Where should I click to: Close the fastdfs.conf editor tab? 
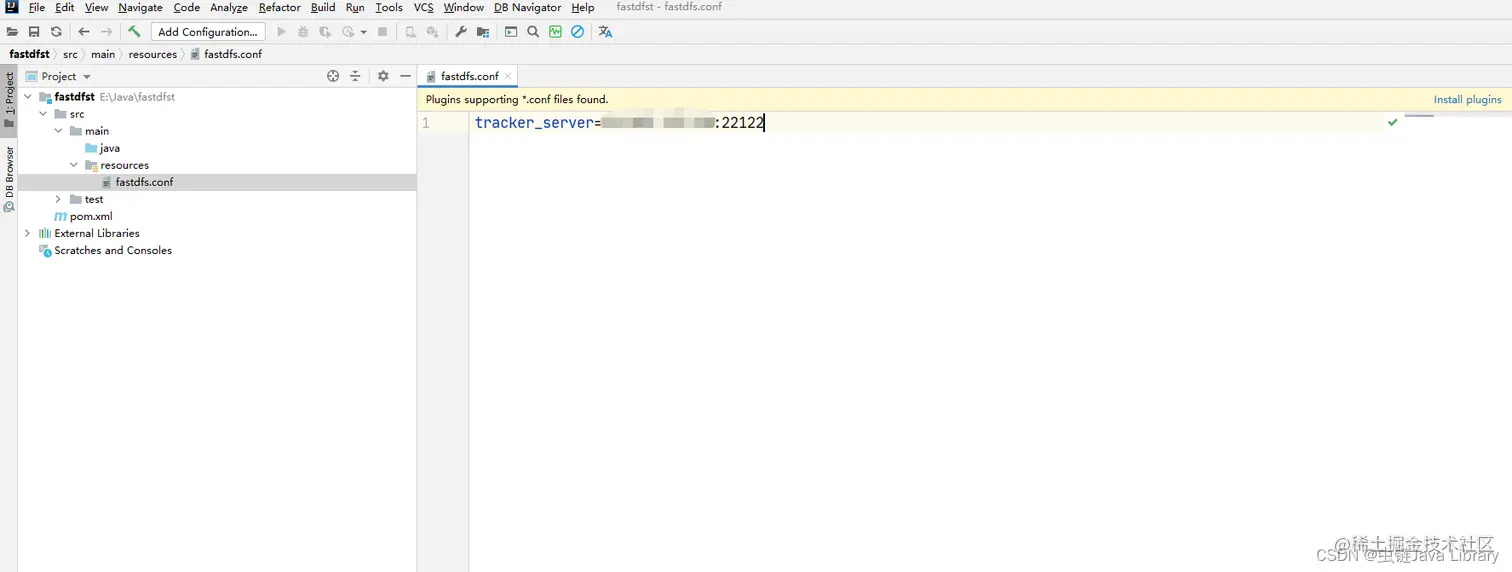coord(508,76)
